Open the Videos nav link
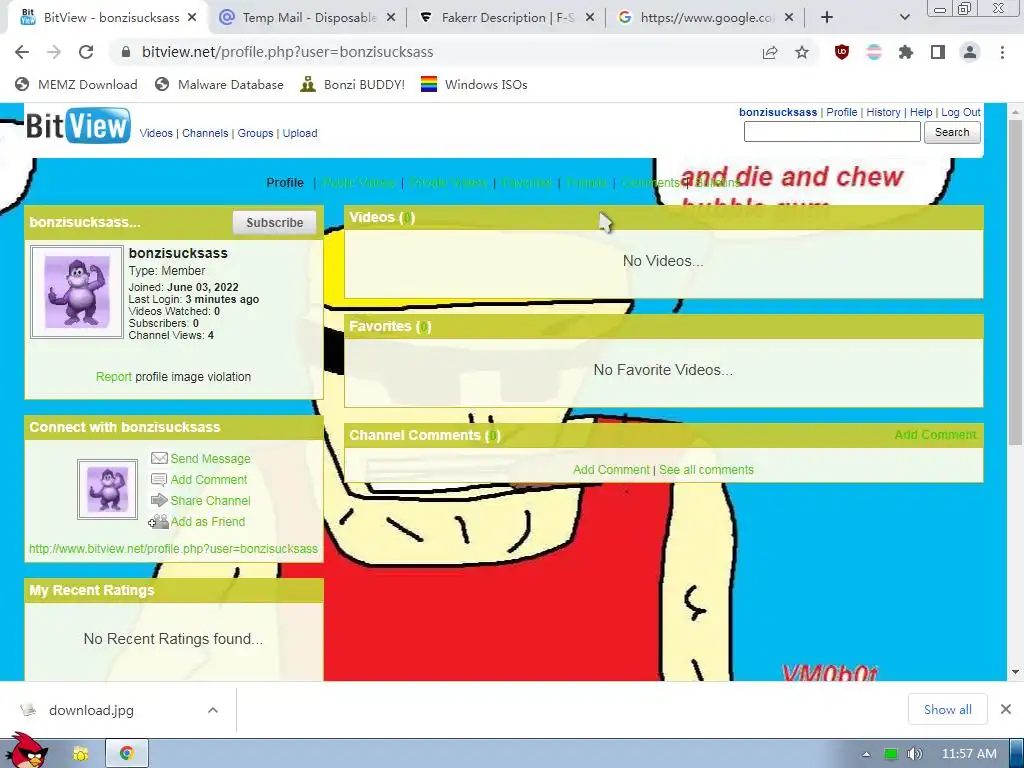 (x=156, y=133)
